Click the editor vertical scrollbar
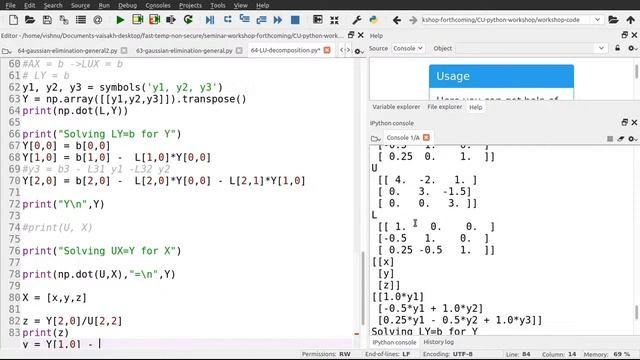Image resolution: width=640 pixels, height=360 pixels. coord(362,288)
